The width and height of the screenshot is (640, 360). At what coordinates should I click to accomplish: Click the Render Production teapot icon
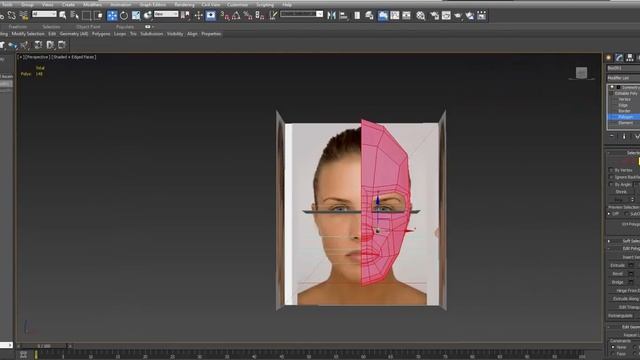(458, 16)
